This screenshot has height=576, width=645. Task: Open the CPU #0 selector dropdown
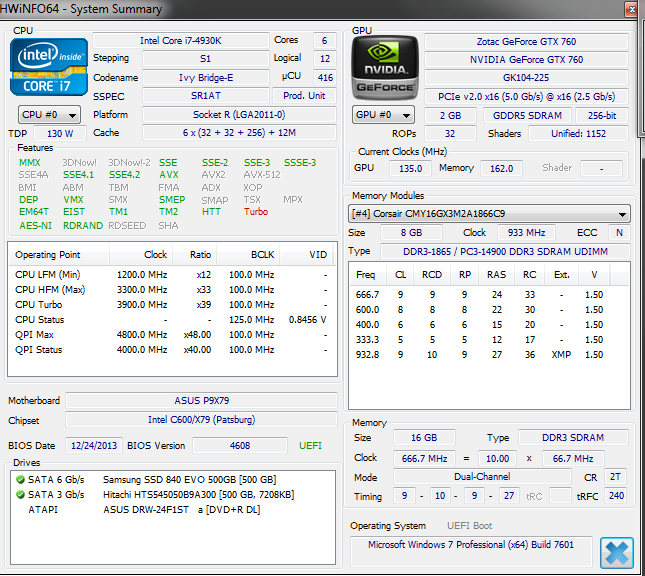[x=49, y=115]
